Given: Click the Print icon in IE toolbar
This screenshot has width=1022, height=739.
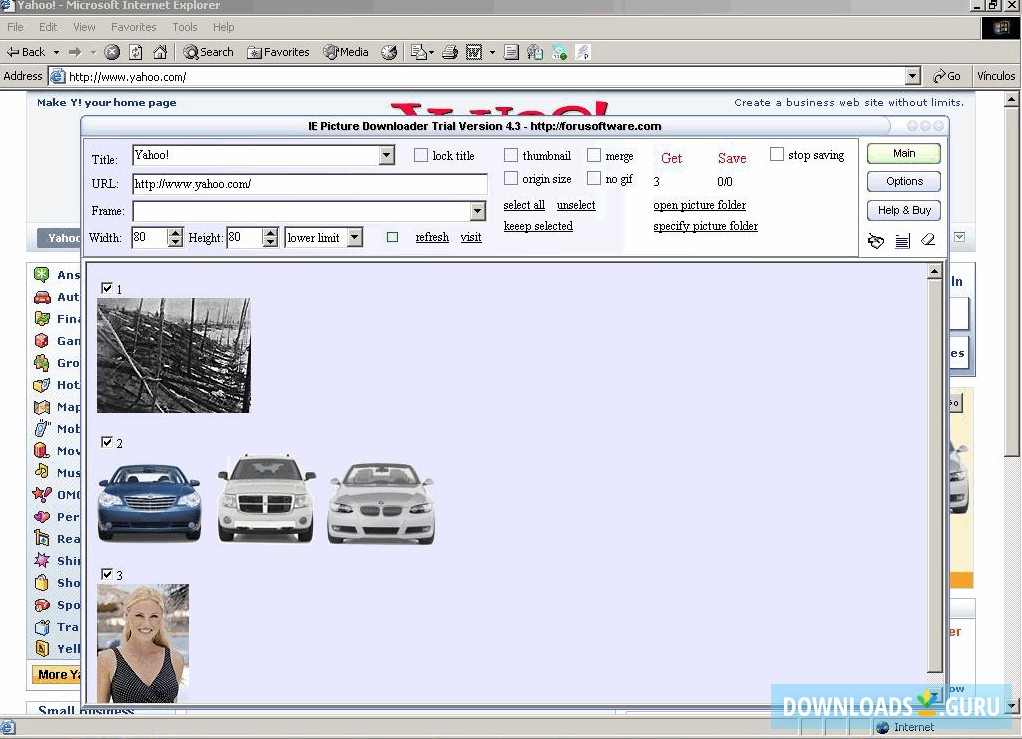Looking at the screenshot, I should click(450, 52).
